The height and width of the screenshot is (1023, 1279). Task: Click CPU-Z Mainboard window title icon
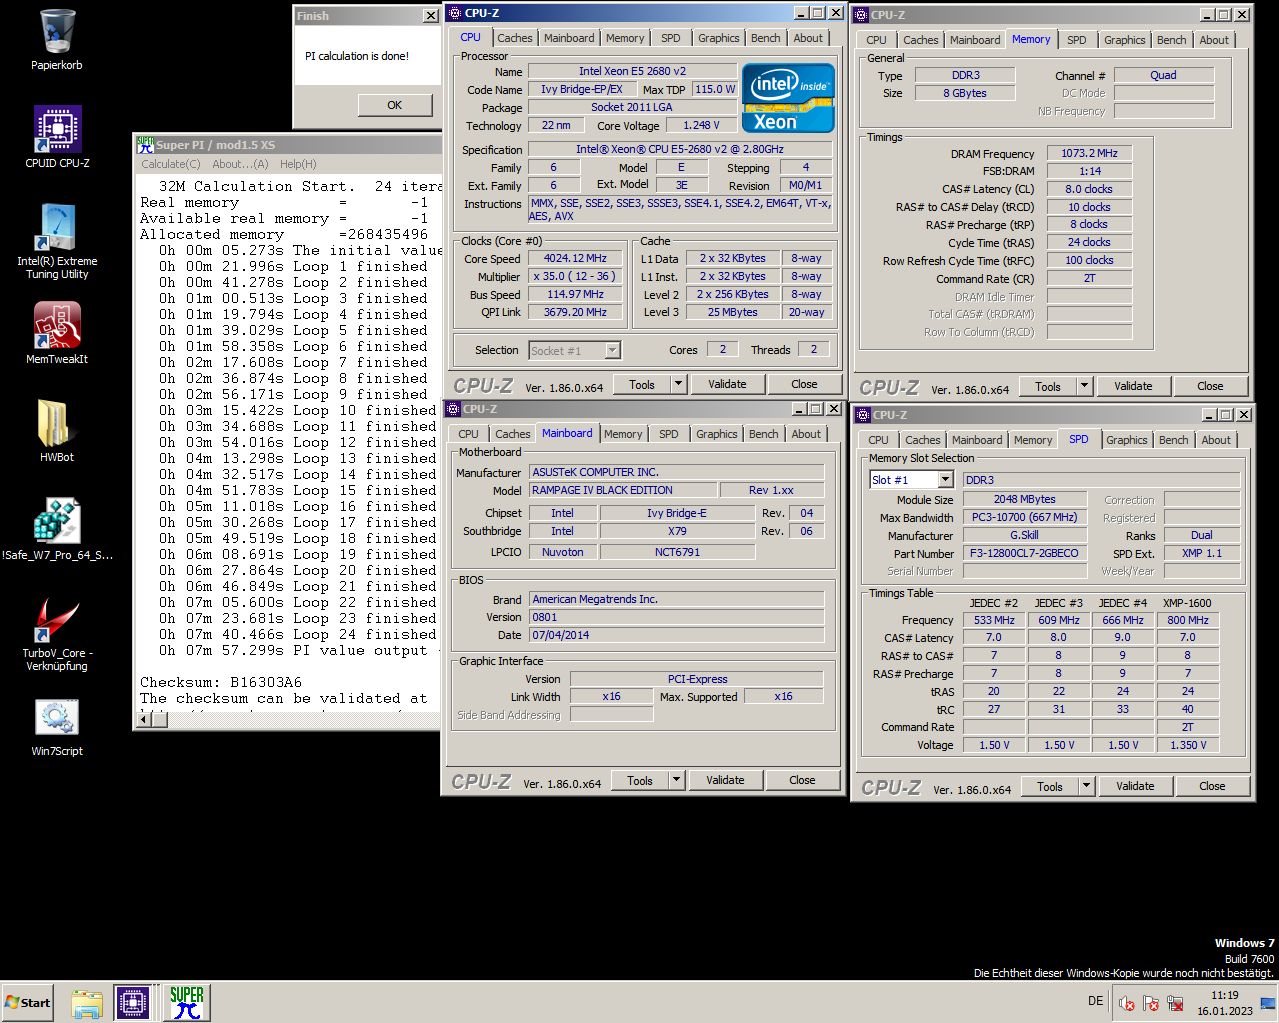click(454, 409)
